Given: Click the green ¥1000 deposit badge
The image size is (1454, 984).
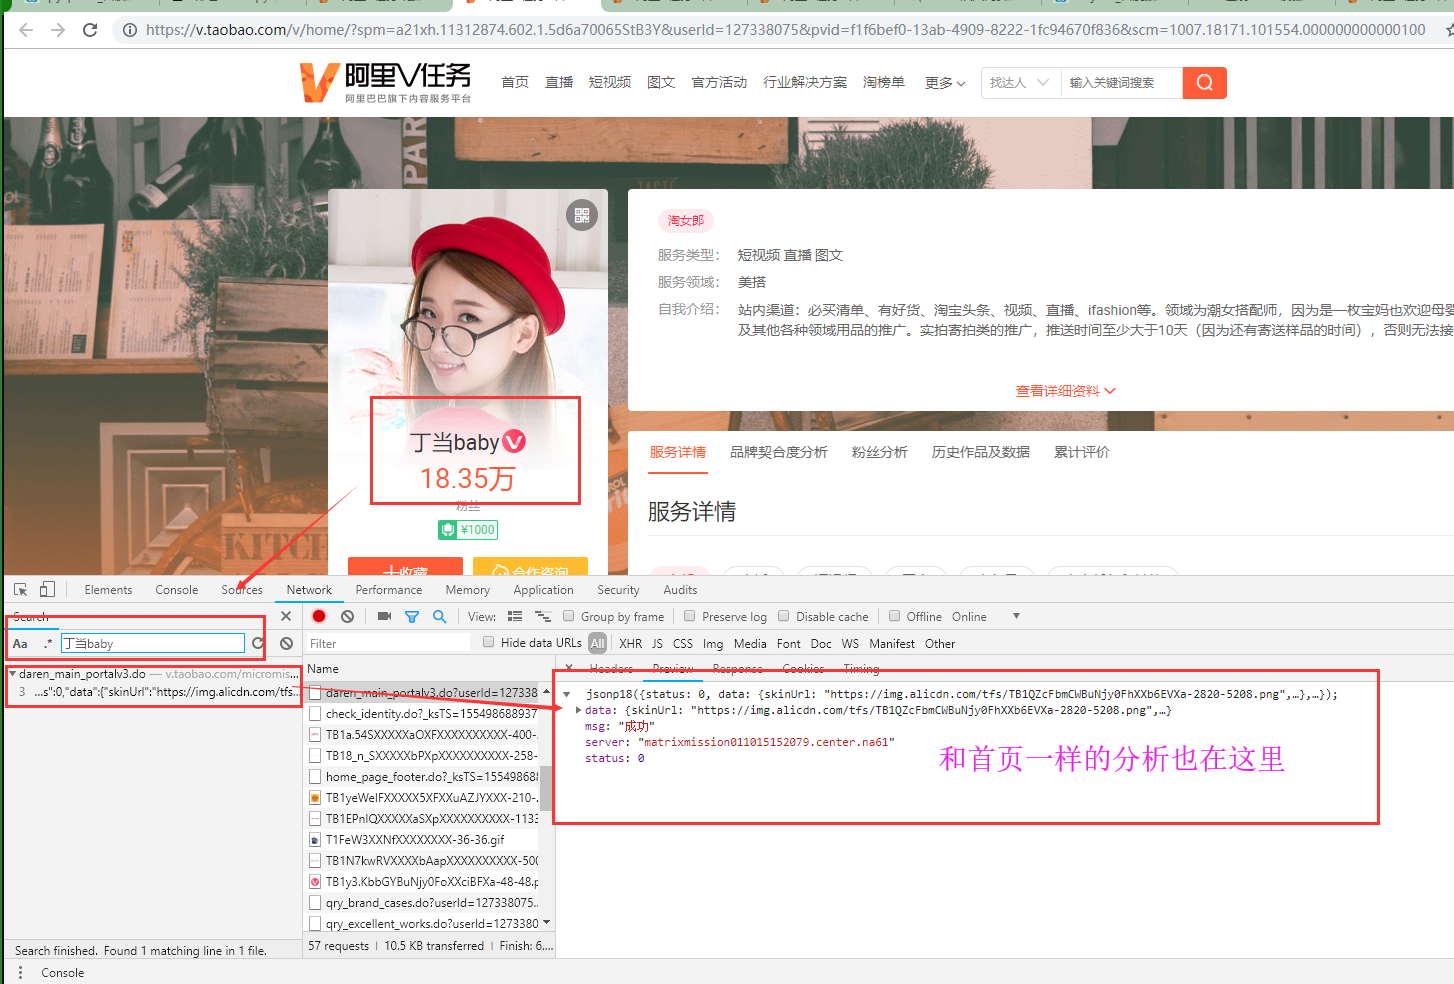Looking at the screenshot, I should (468, 530).
